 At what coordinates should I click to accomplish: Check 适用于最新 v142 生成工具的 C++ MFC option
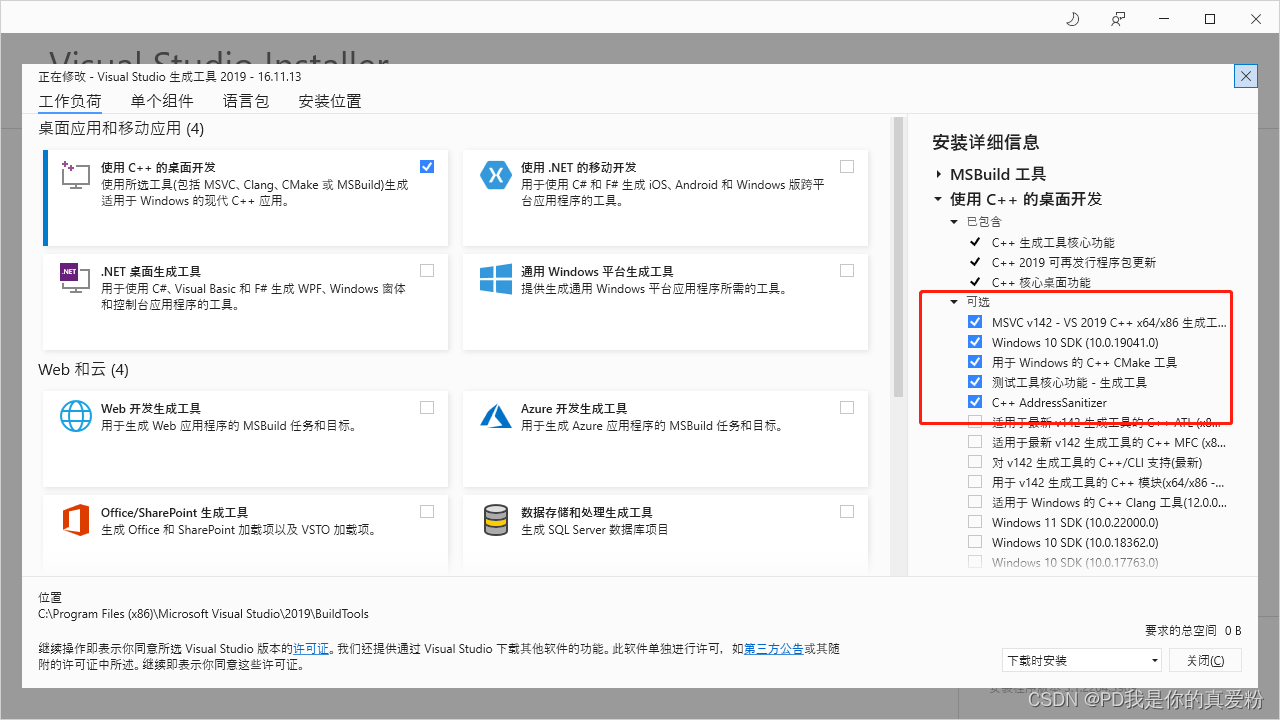coord(975,442)
